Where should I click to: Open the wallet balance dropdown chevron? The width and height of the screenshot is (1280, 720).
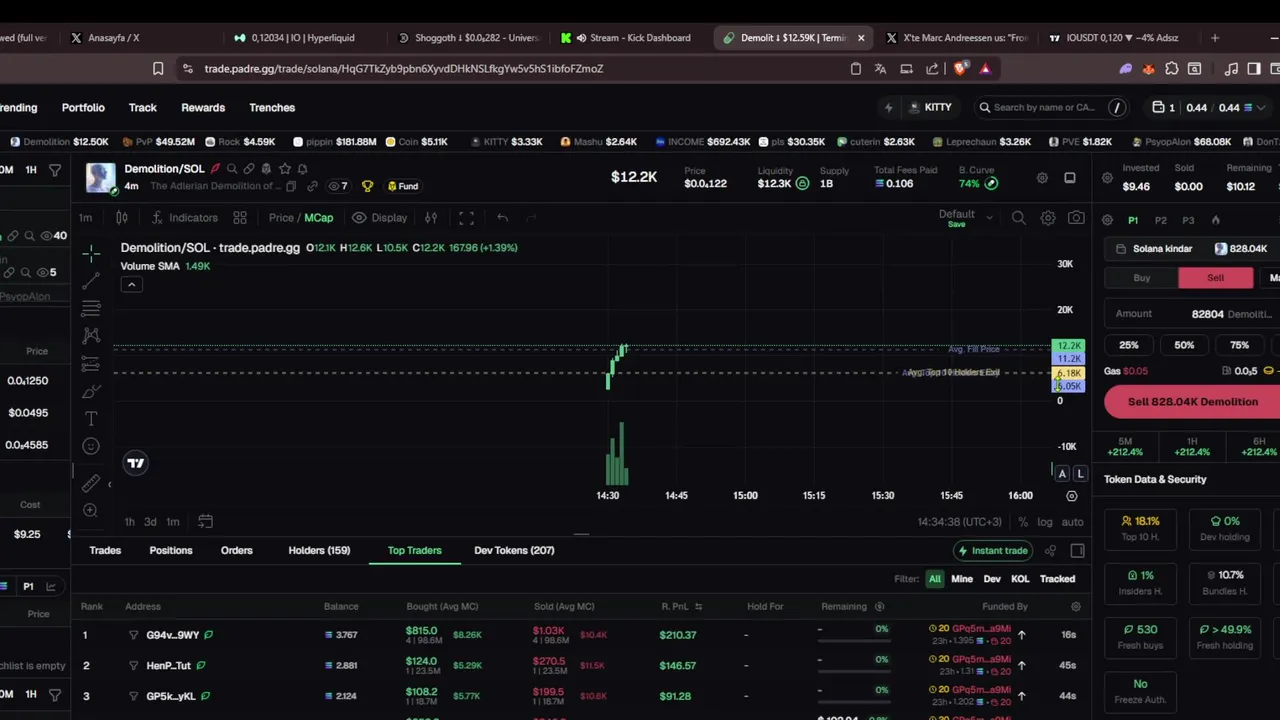point(1260,107)
